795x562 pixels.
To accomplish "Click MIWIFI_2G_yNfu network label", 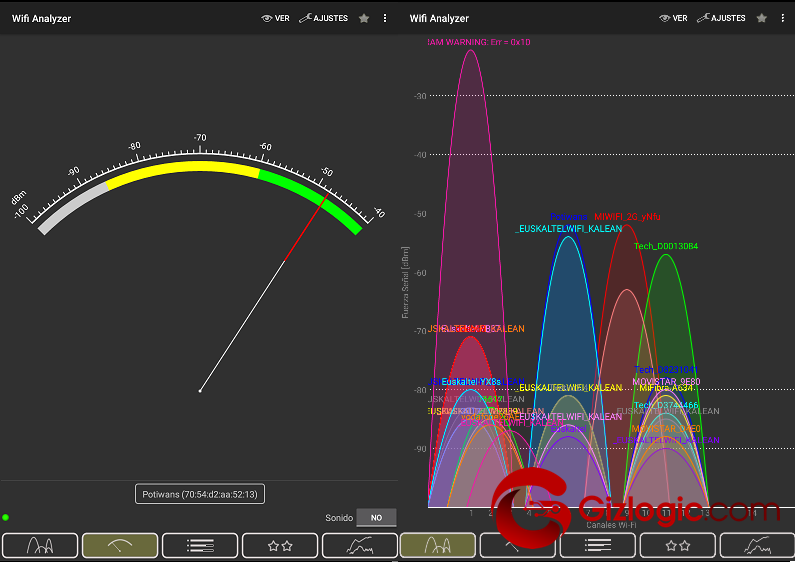I will point(627,217).
